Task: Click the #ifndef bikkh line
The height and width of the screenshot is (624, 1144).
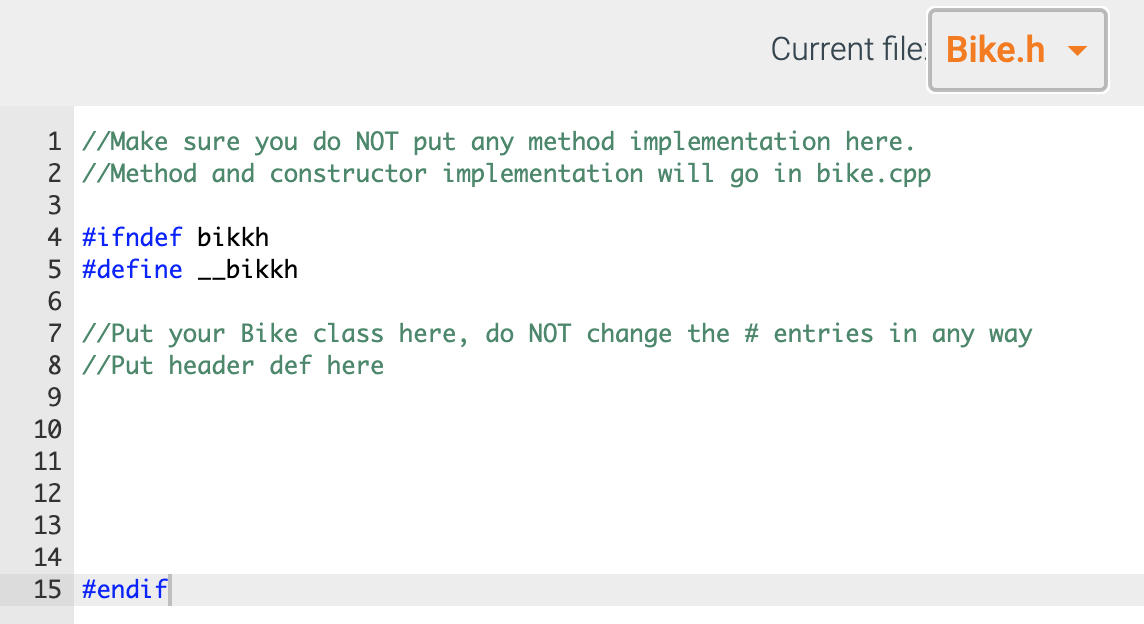Action: [175, 237]
